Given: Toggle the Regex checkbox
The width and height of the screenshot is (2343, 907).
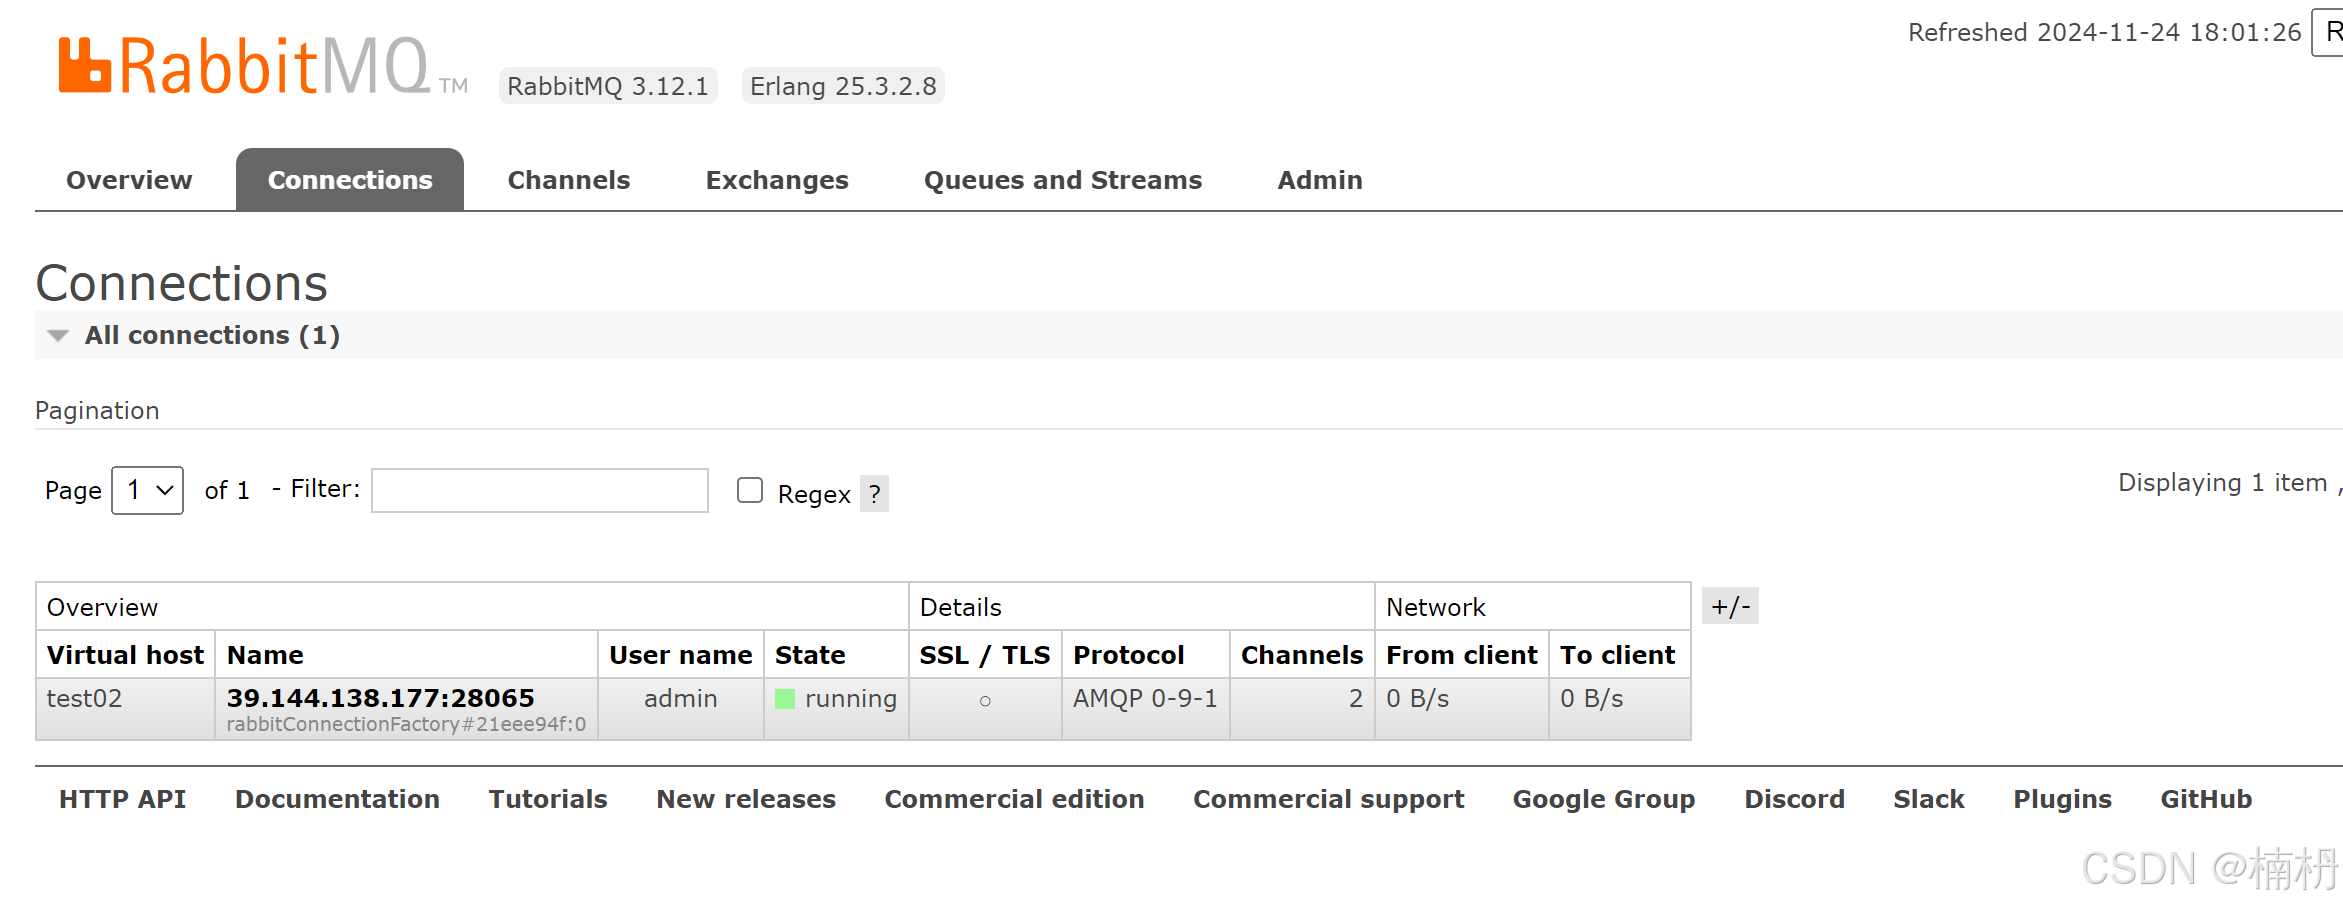Looking at the screenshot, I should tap(749, 490).
